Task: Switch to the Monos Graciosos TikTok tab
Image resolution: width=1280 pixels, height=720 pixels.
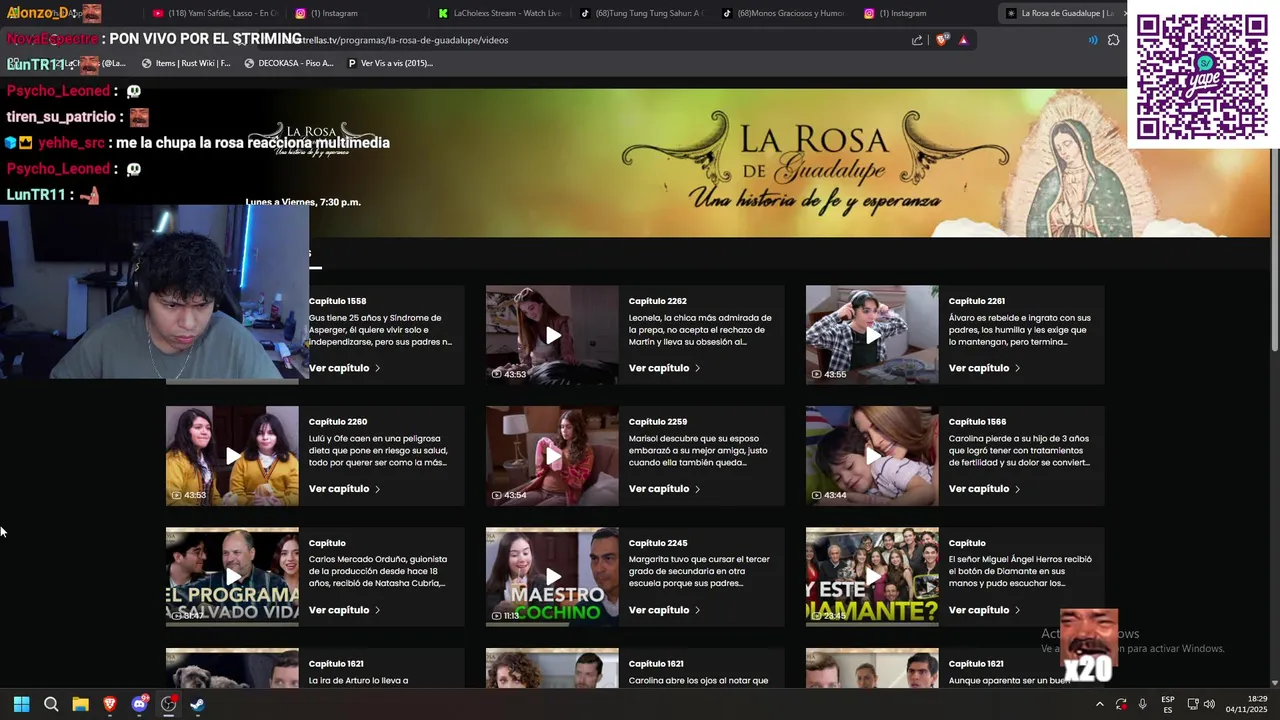Action: pyautogui.click(x=785, y=13)
